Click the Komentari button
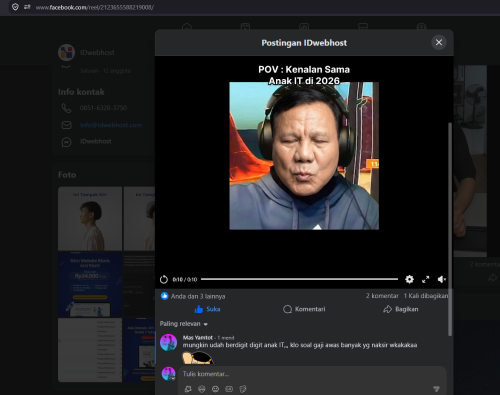Screen dimensions: 500x395 click(x=304, y=309)
